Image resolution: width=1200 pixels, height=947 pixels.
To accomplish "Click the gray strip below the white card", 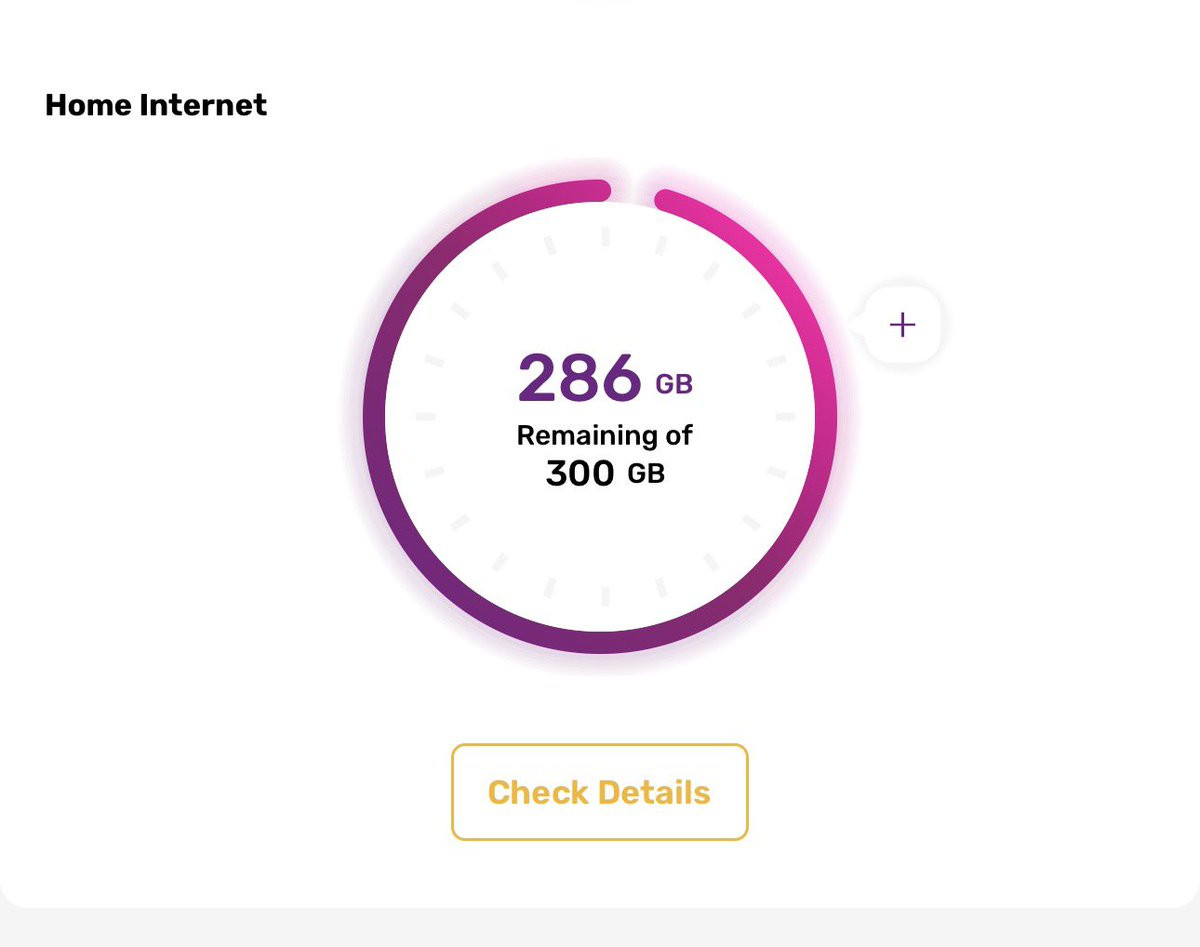I will point(600,930).
